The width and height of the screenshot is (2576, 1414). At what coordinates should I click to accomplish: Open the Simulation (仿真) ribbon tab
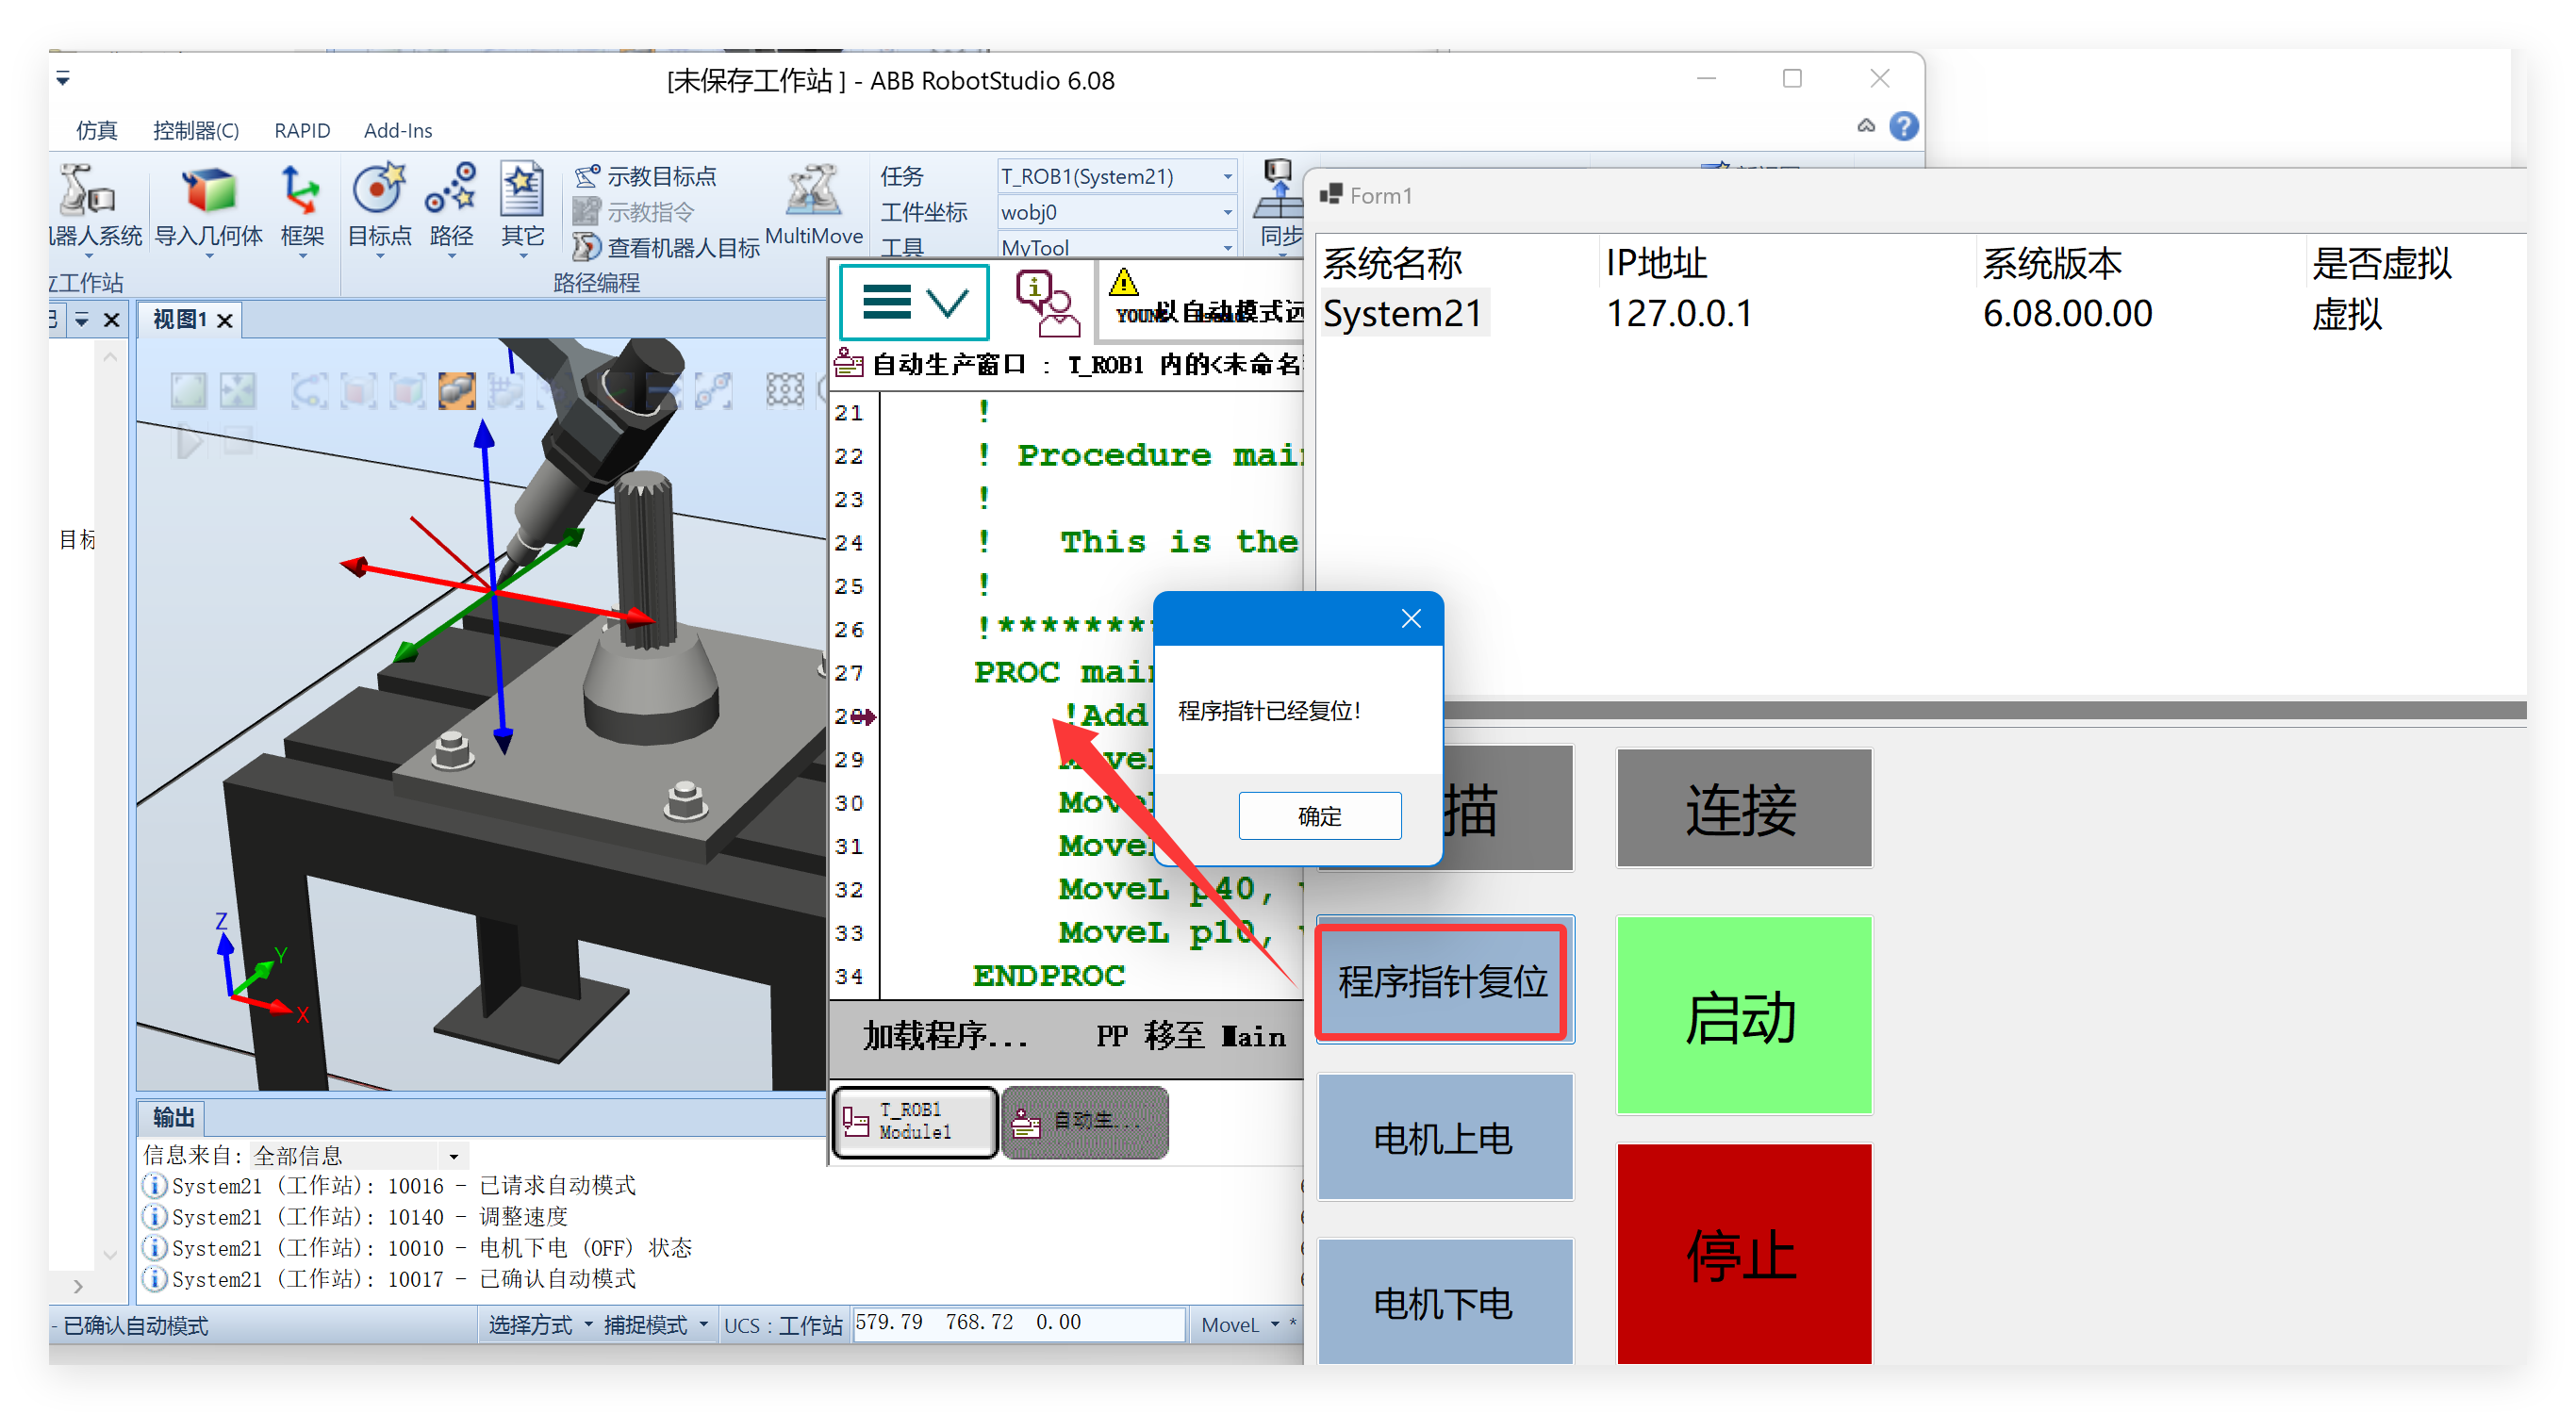97,130
